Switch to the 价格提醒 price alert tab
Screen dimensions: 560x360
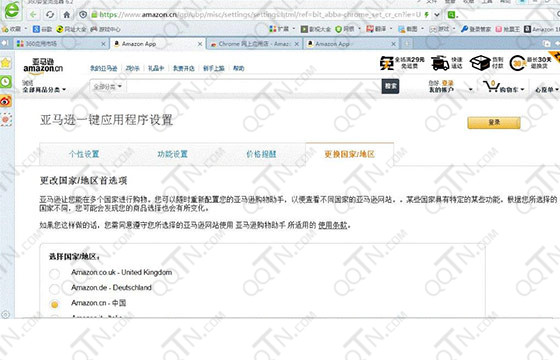point(261,154)
